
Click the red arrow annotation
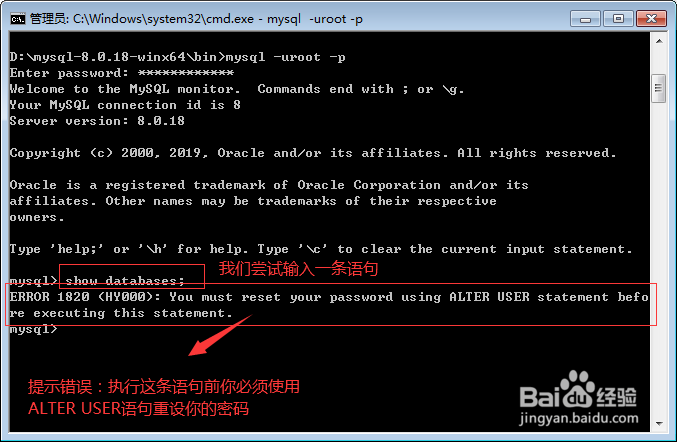[220, 335]
